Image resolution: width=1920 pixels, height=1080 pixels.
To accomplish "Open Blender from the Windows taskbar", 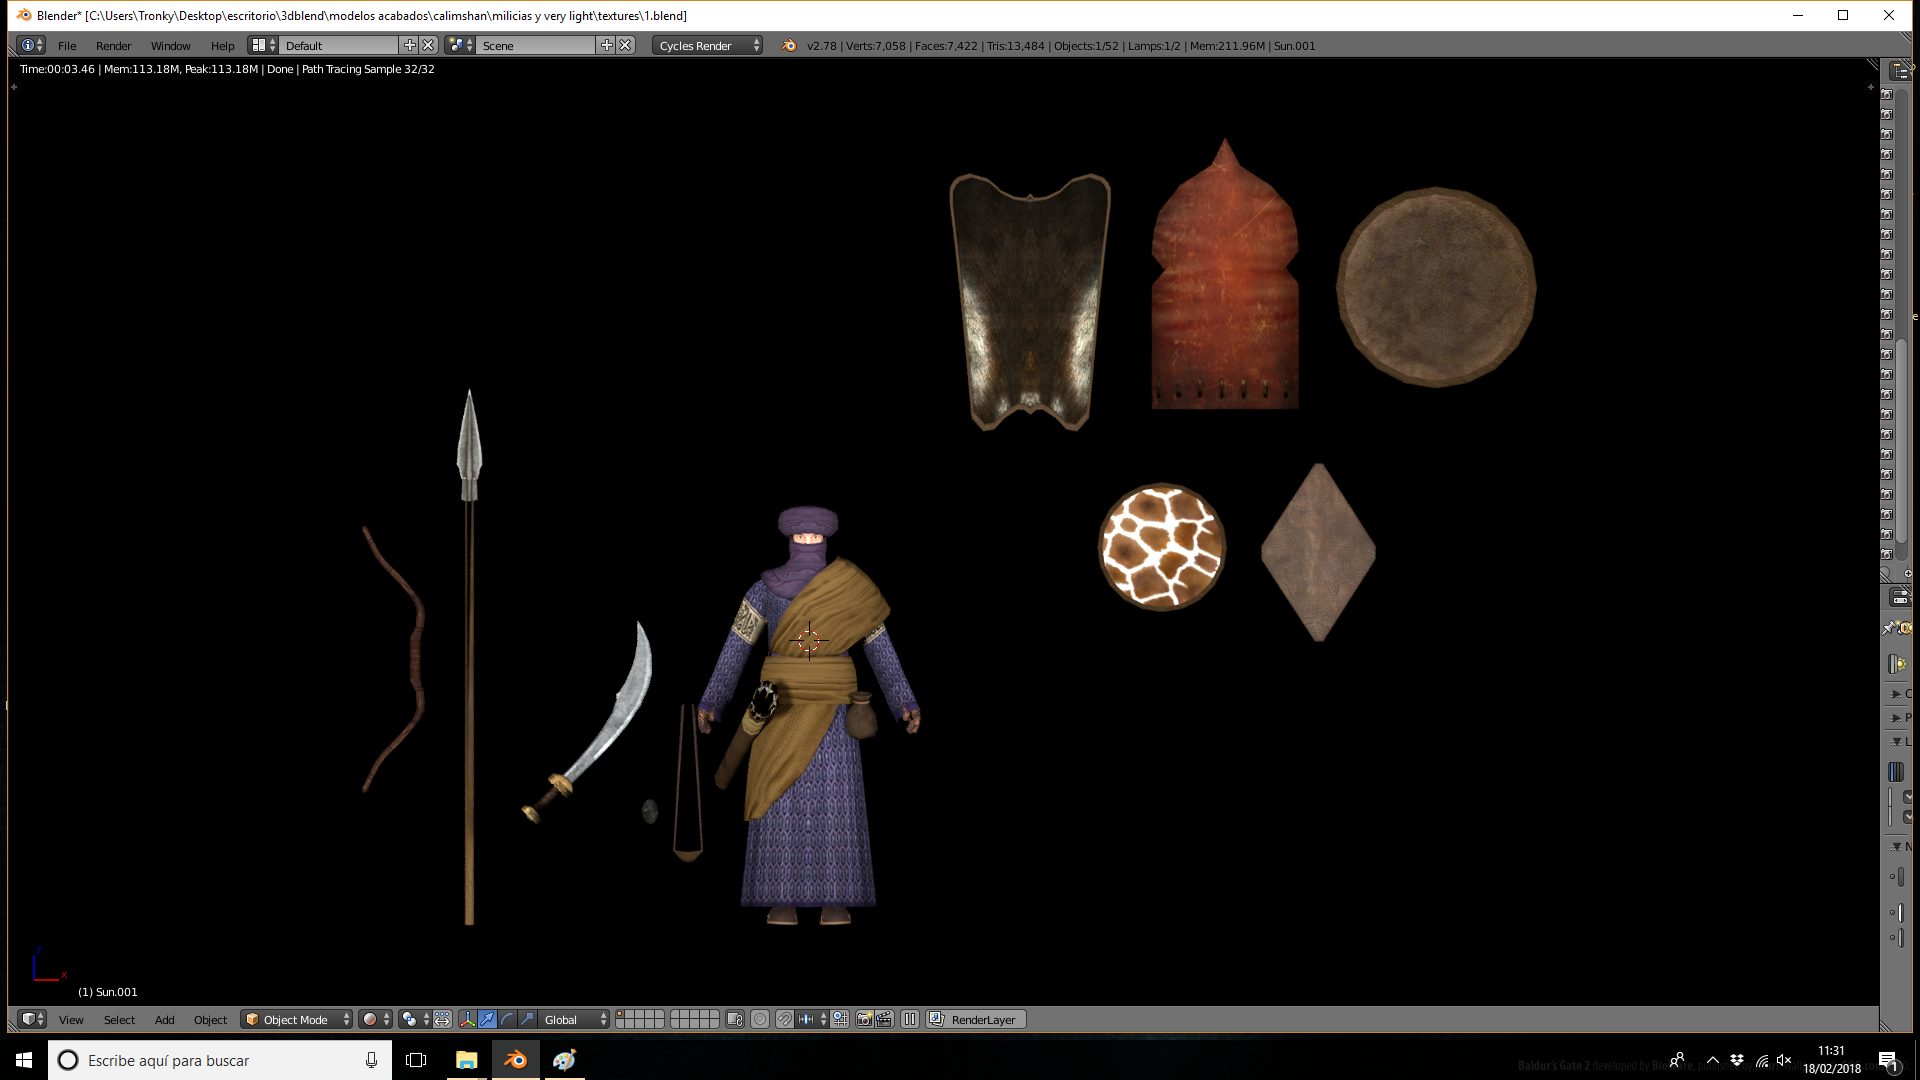I will [515, 1060].
